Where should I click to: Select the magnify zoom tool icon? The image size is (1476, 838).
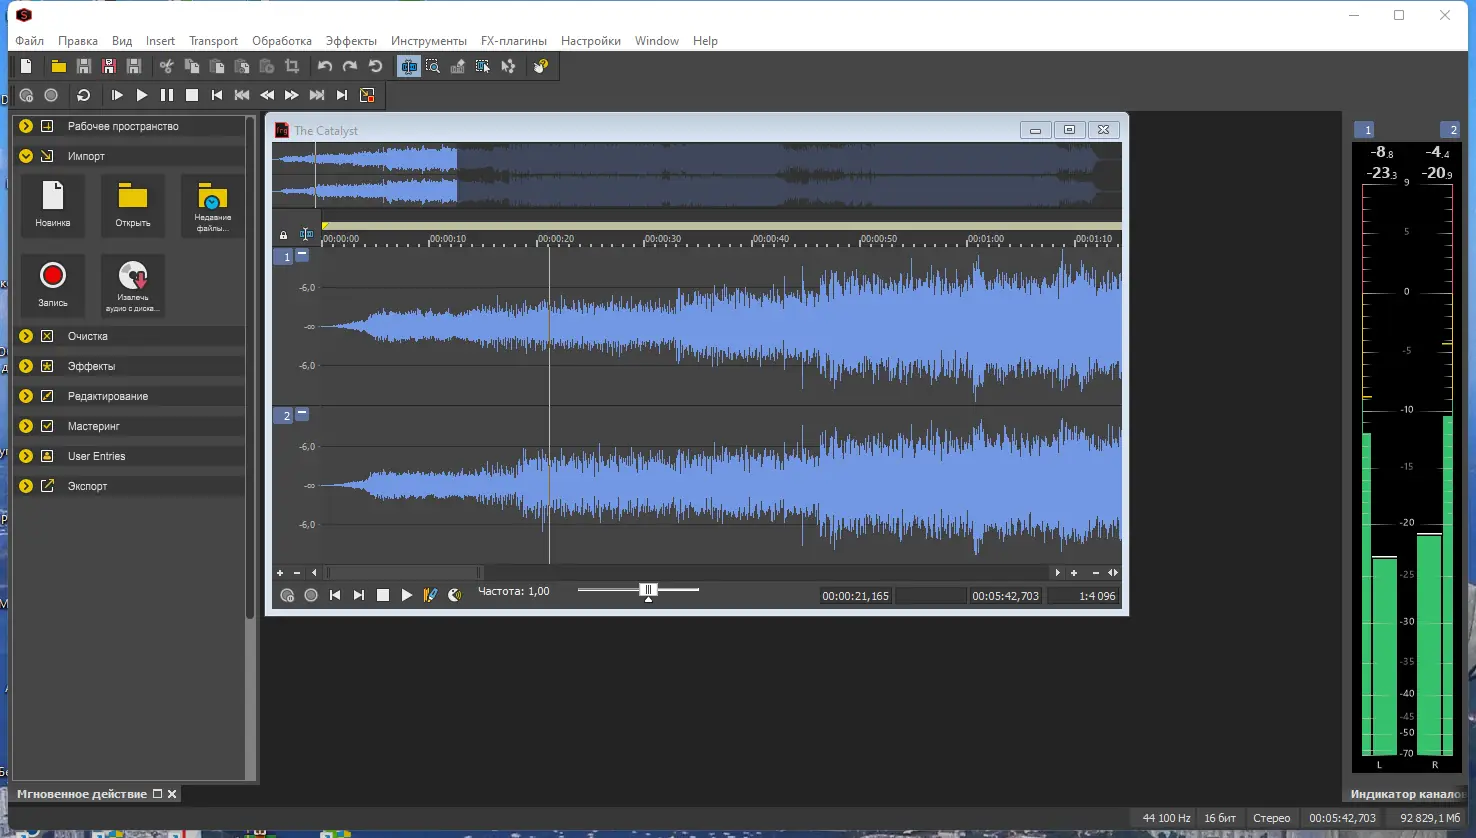[x=433, y=66]
